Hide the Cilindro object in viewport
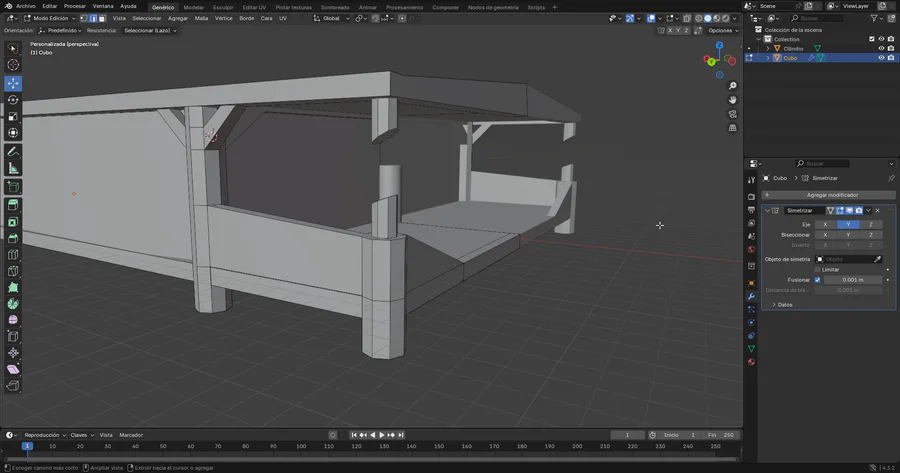Viewport: 900px width, 473px height. [x=881, y=48]
